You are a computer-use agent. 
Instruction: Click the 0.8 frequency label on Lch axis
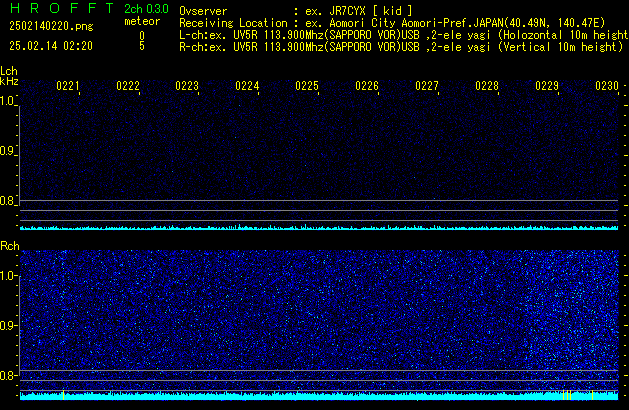7,201
